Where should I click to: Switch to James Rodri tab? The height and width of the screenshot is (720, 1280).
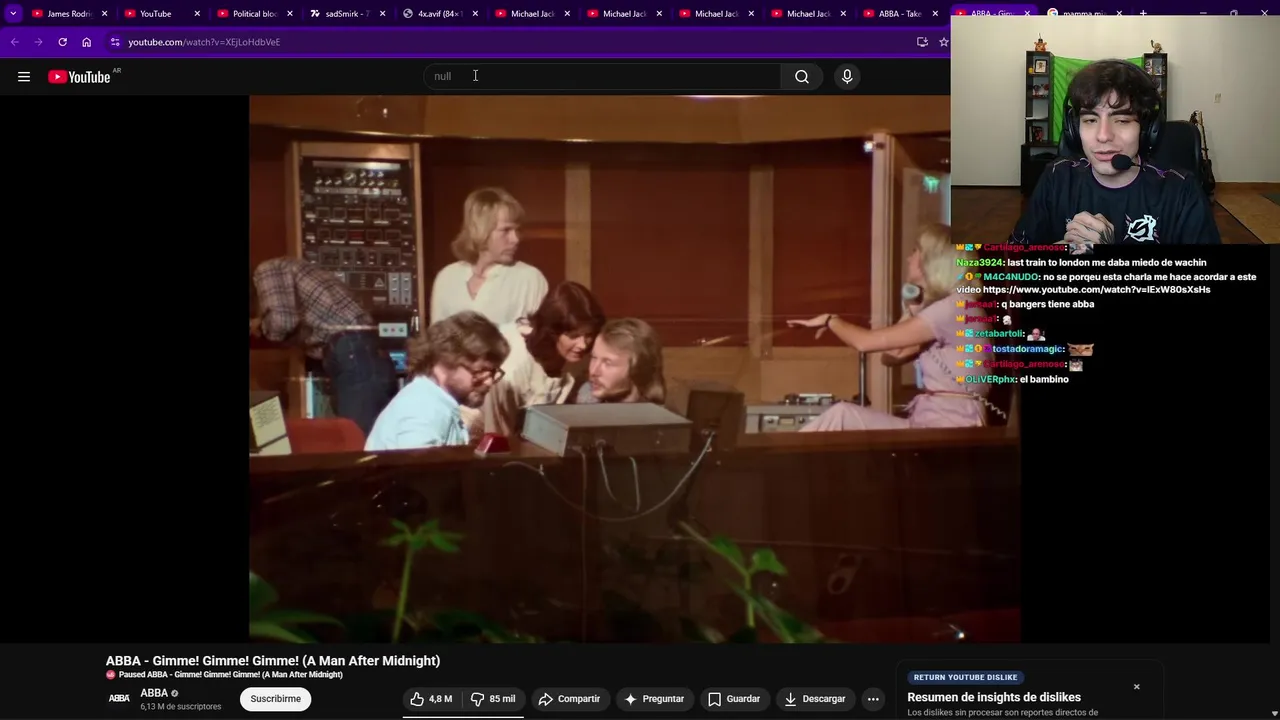[67, 14]
